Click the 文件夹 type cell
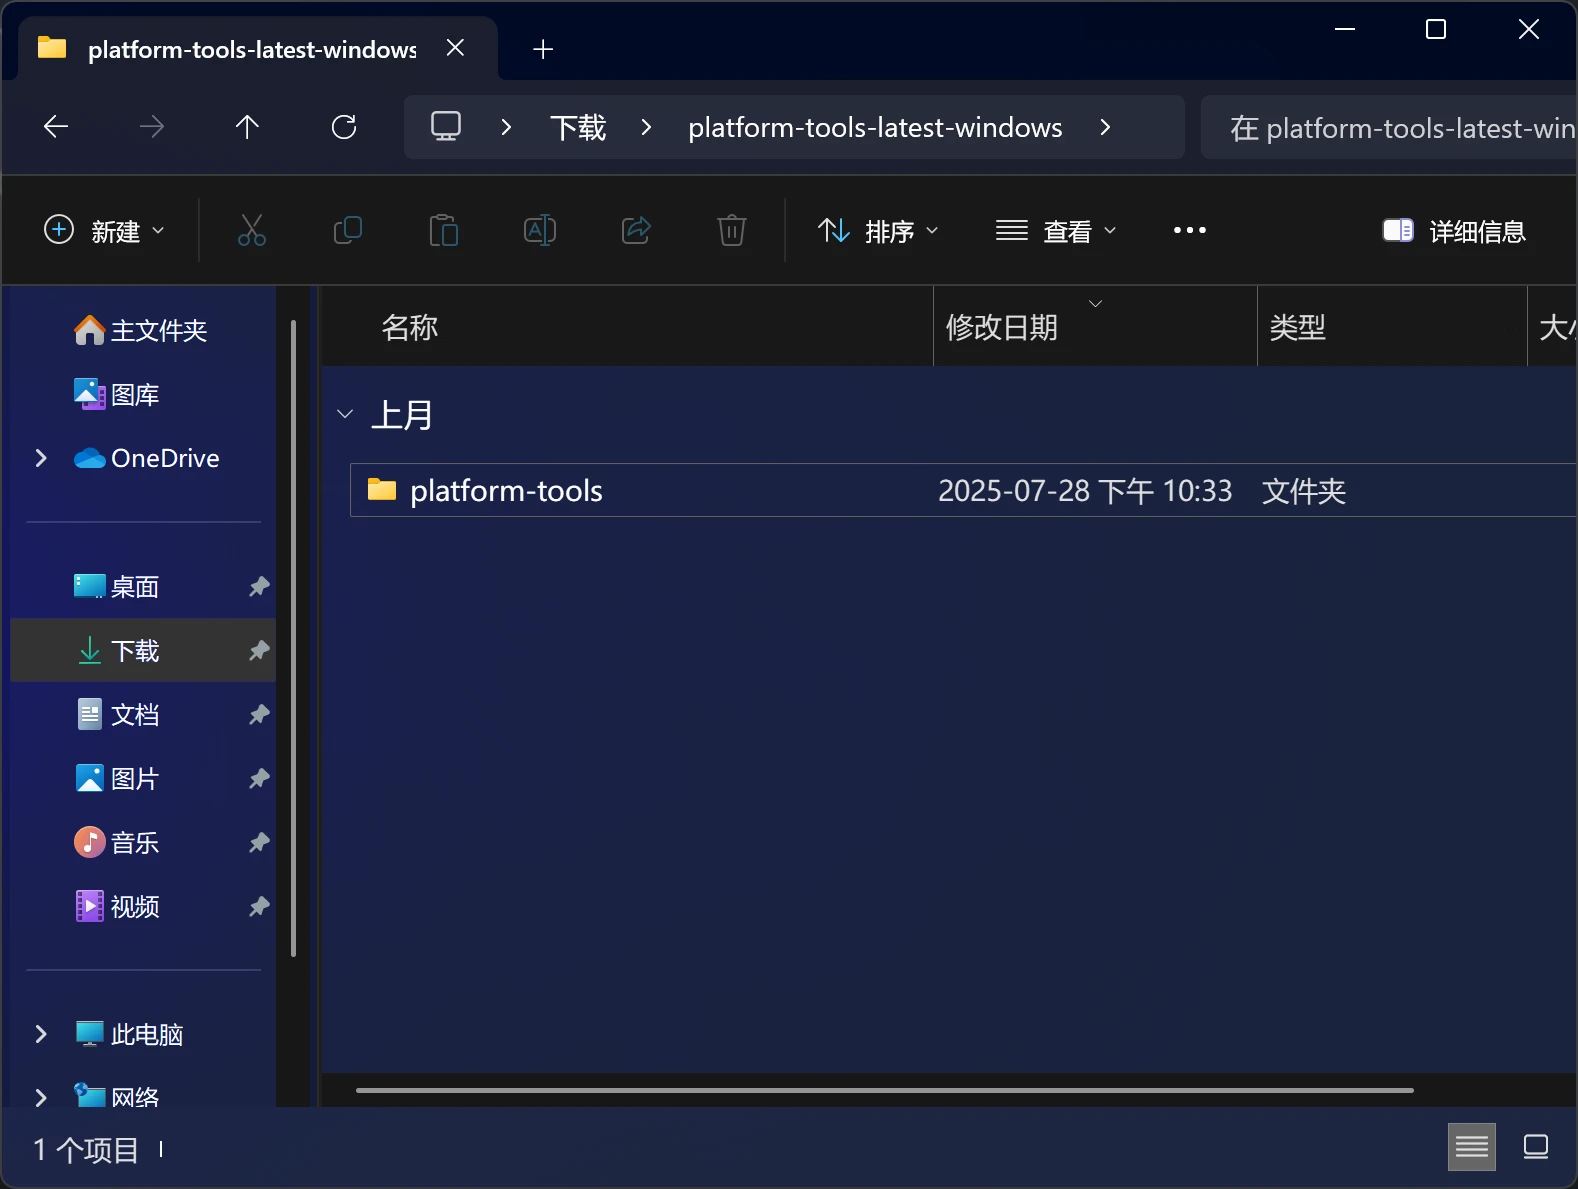The image size is (1578, 1189). (x=1304, y=491)
